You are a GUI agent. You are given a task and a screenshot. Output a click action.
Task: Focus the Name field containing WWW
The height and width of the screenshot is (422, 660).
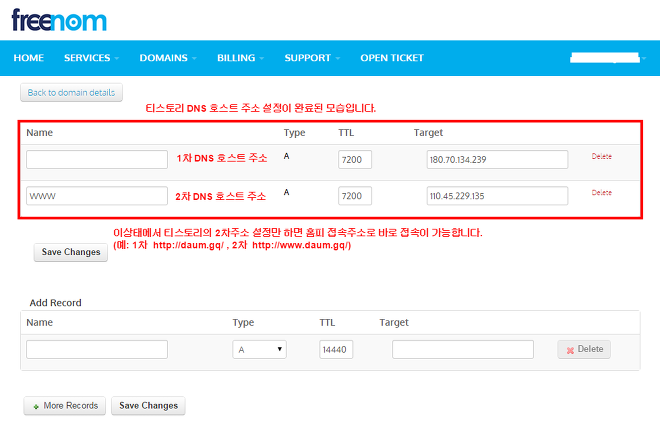[x=97, y=196]
